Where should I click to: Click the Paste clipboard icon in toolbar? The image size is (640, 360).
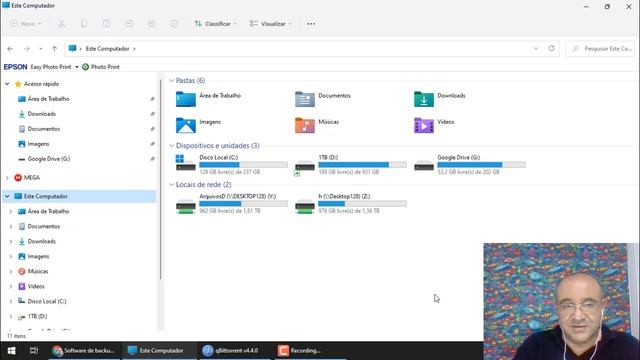[x=107, y=24]
